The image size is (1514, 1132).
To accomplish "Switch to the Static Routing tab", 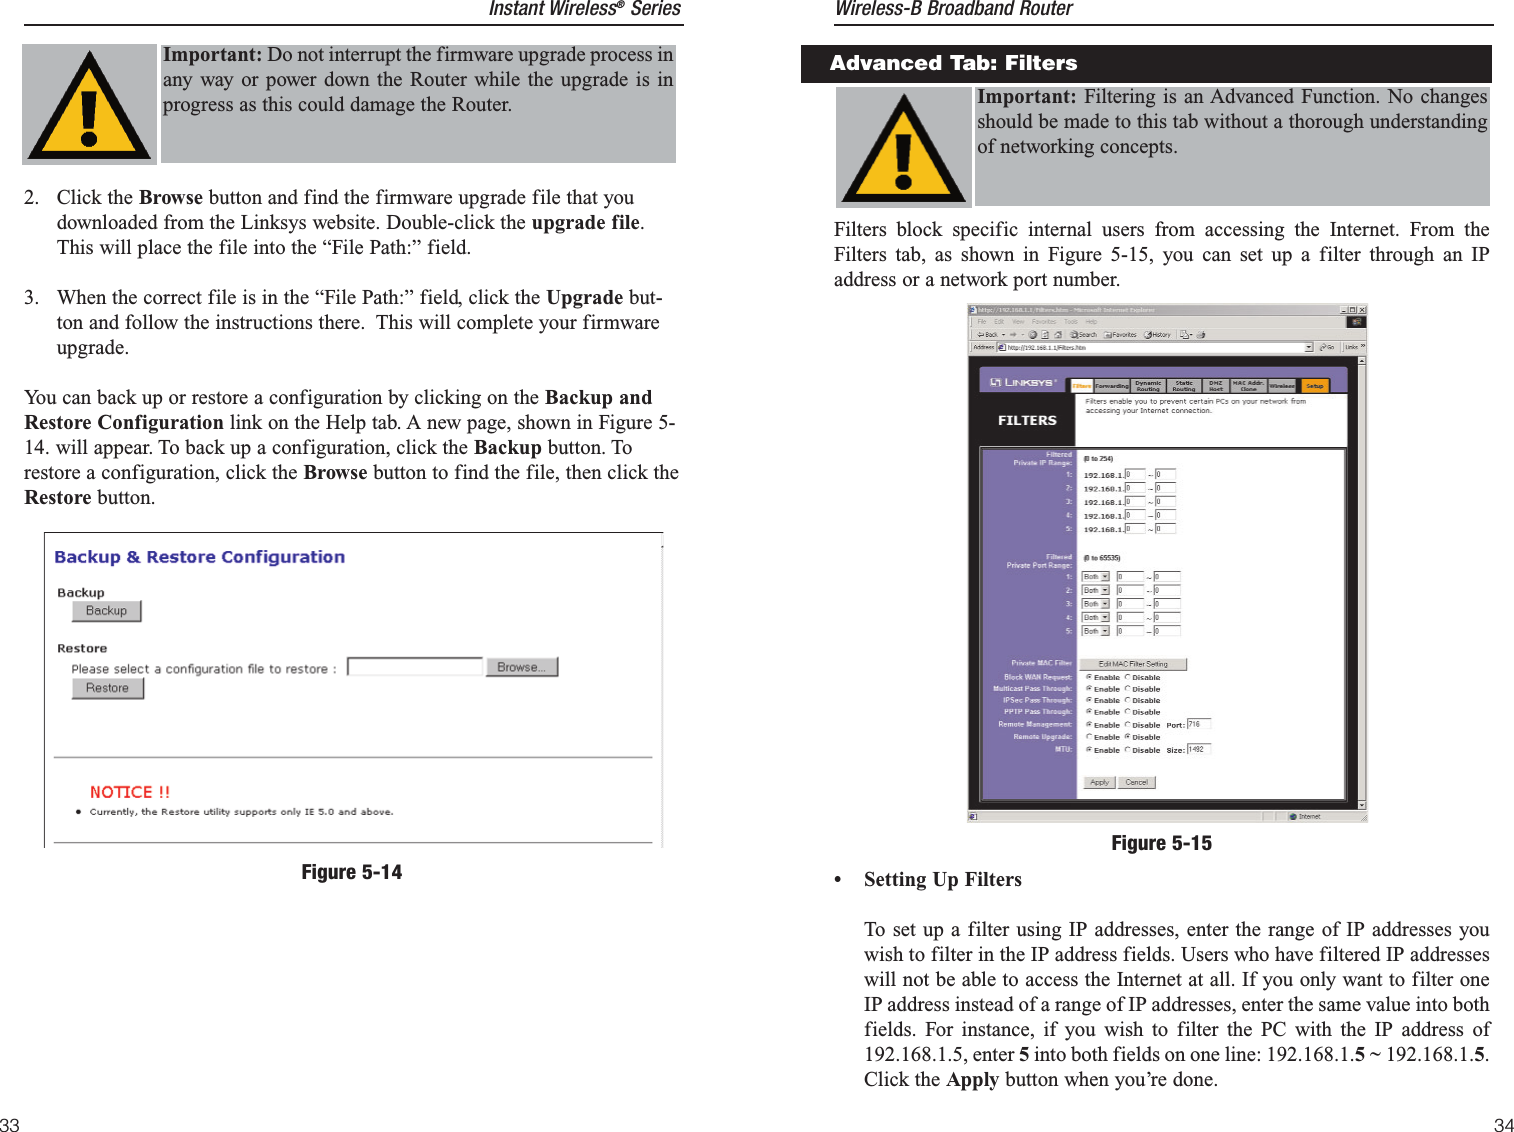I will click(x=1184, y=386).
